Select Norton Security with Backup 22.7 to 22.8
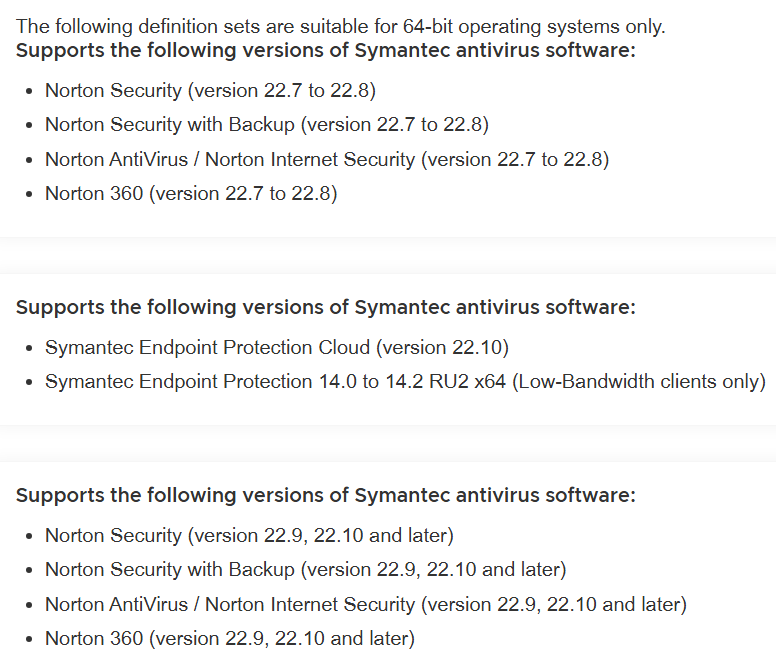776x665 pixels. point(266,125)
